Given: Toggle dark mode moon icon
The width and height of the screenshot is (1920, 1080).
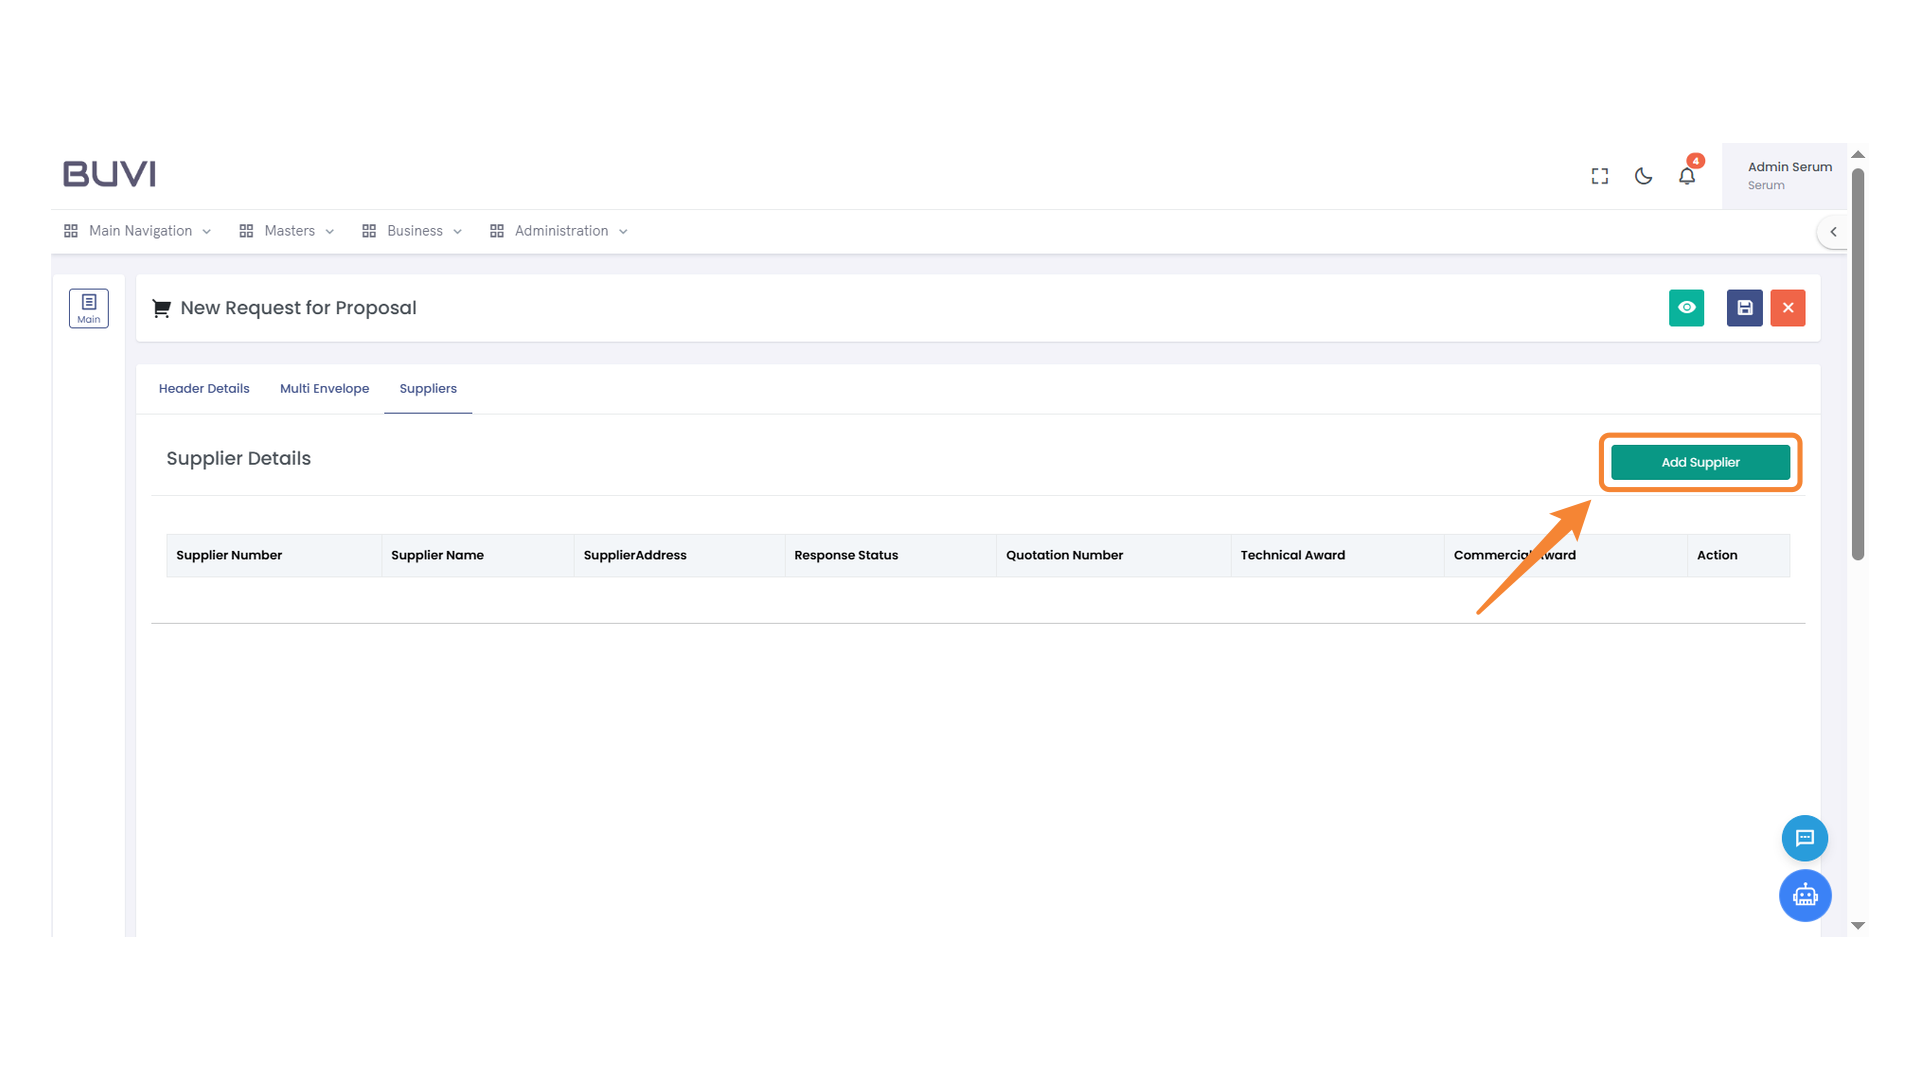Looking at the screenshot, I should click(1643, 176).
